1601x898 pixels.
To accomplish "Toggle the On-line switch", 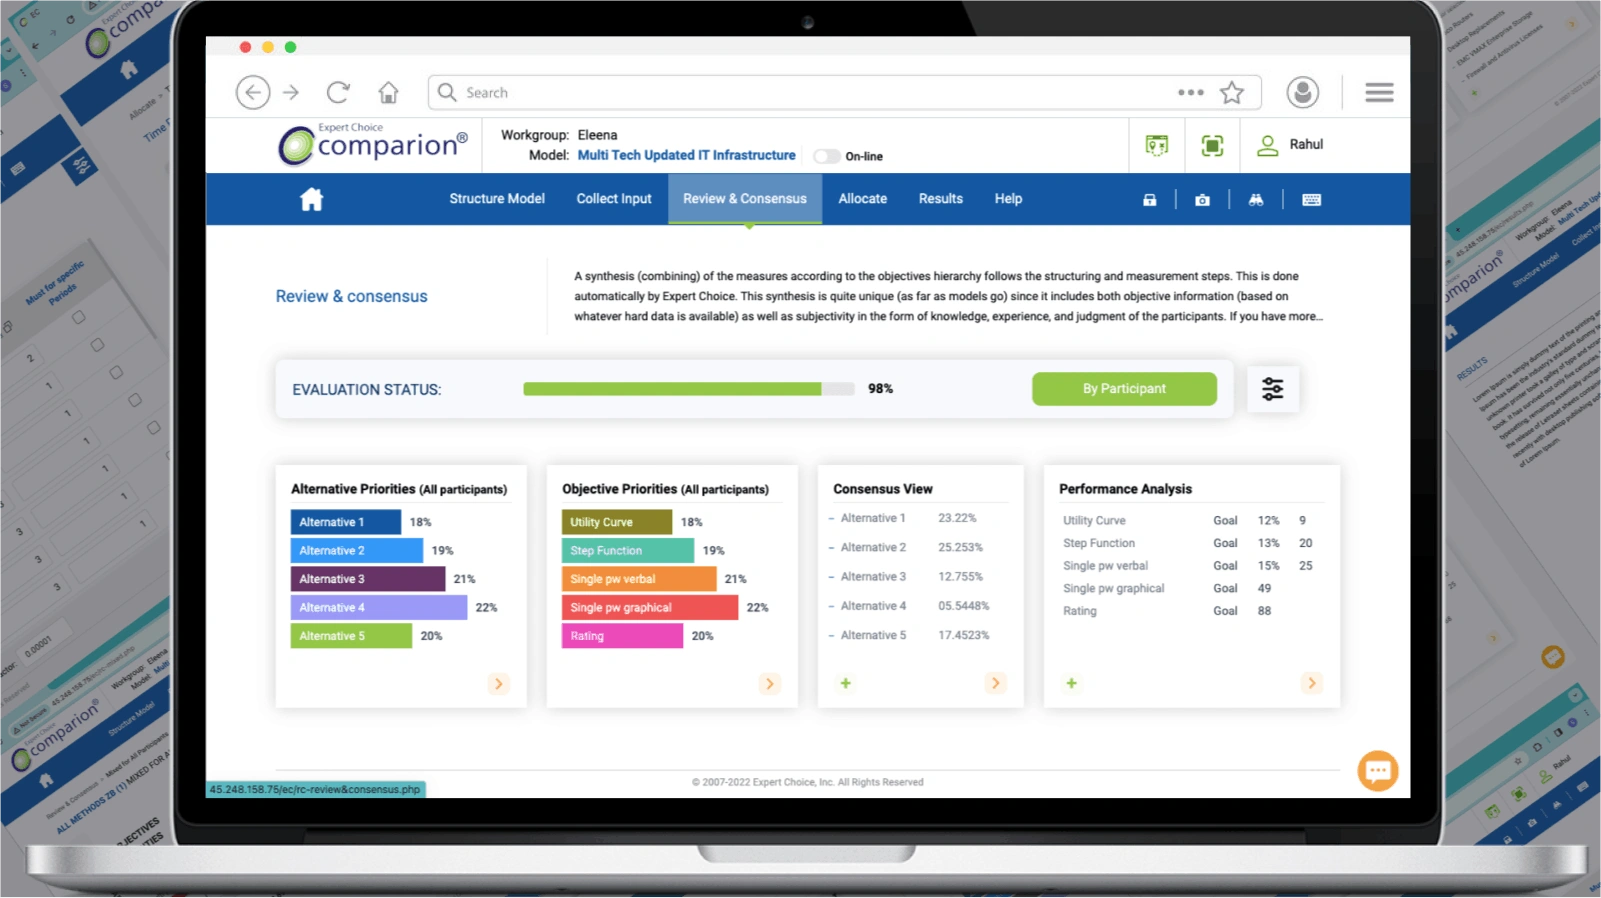I will [x=826, y=156].
